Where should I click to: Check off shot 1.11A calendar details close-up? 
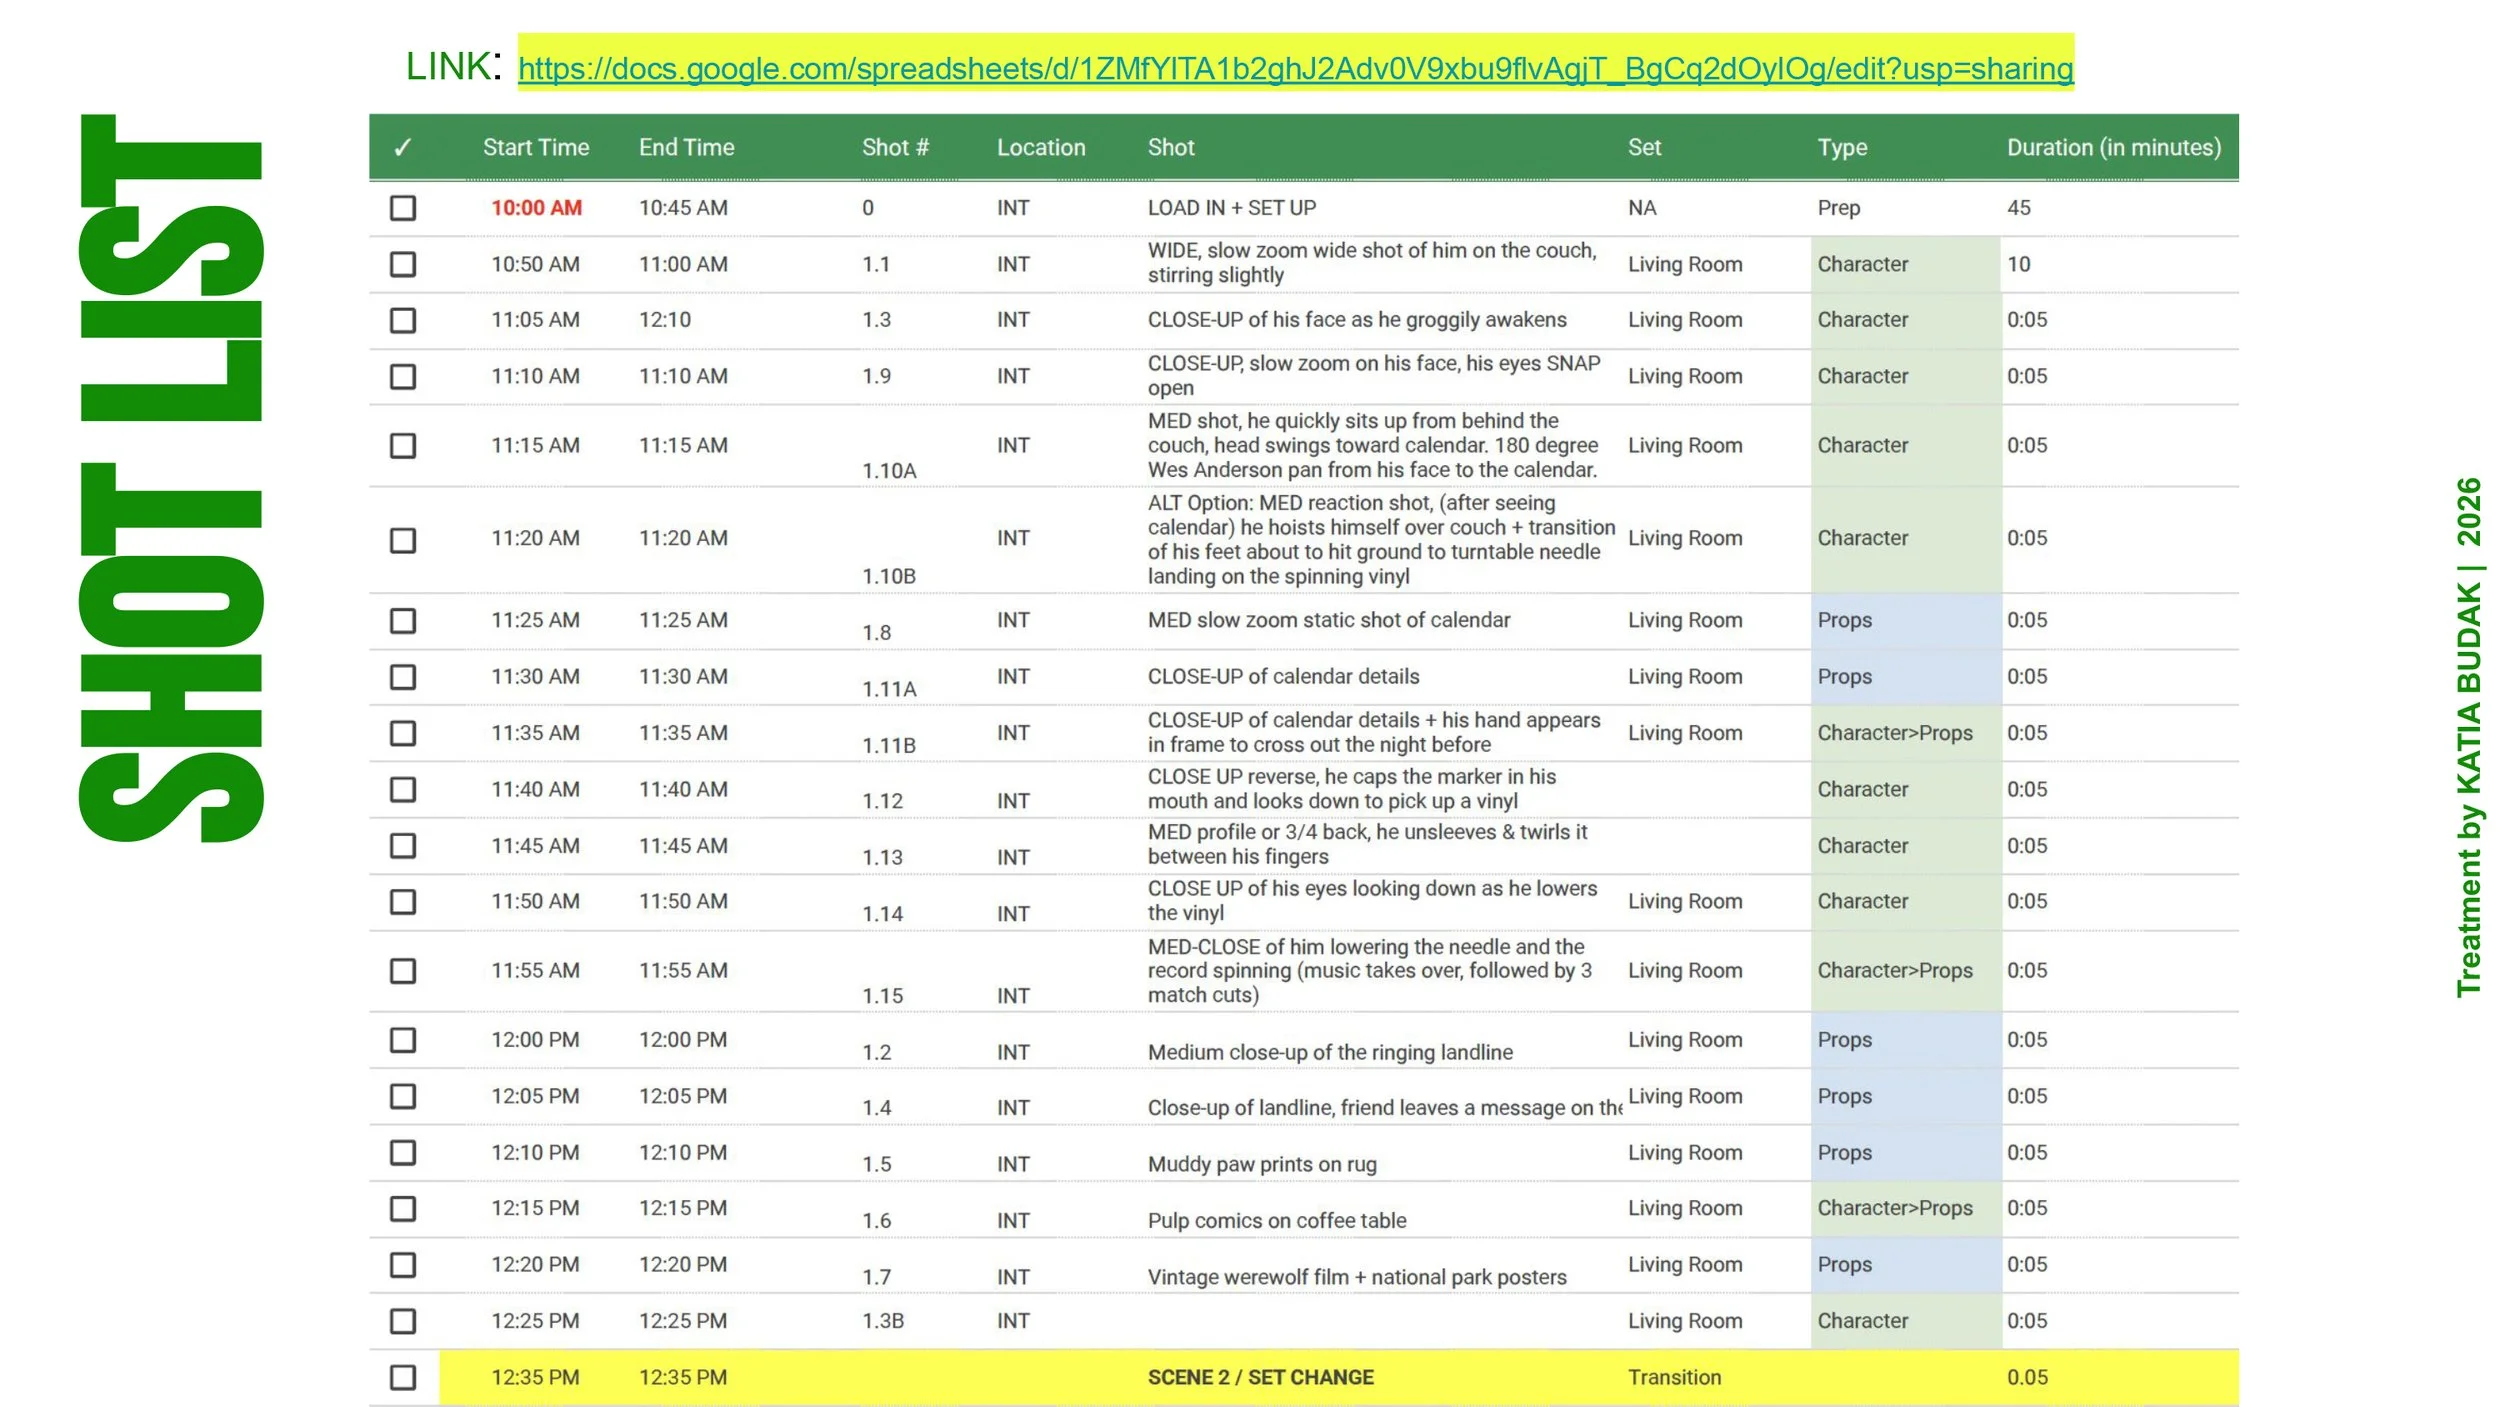pyautogui.click(x=403, y=676)
